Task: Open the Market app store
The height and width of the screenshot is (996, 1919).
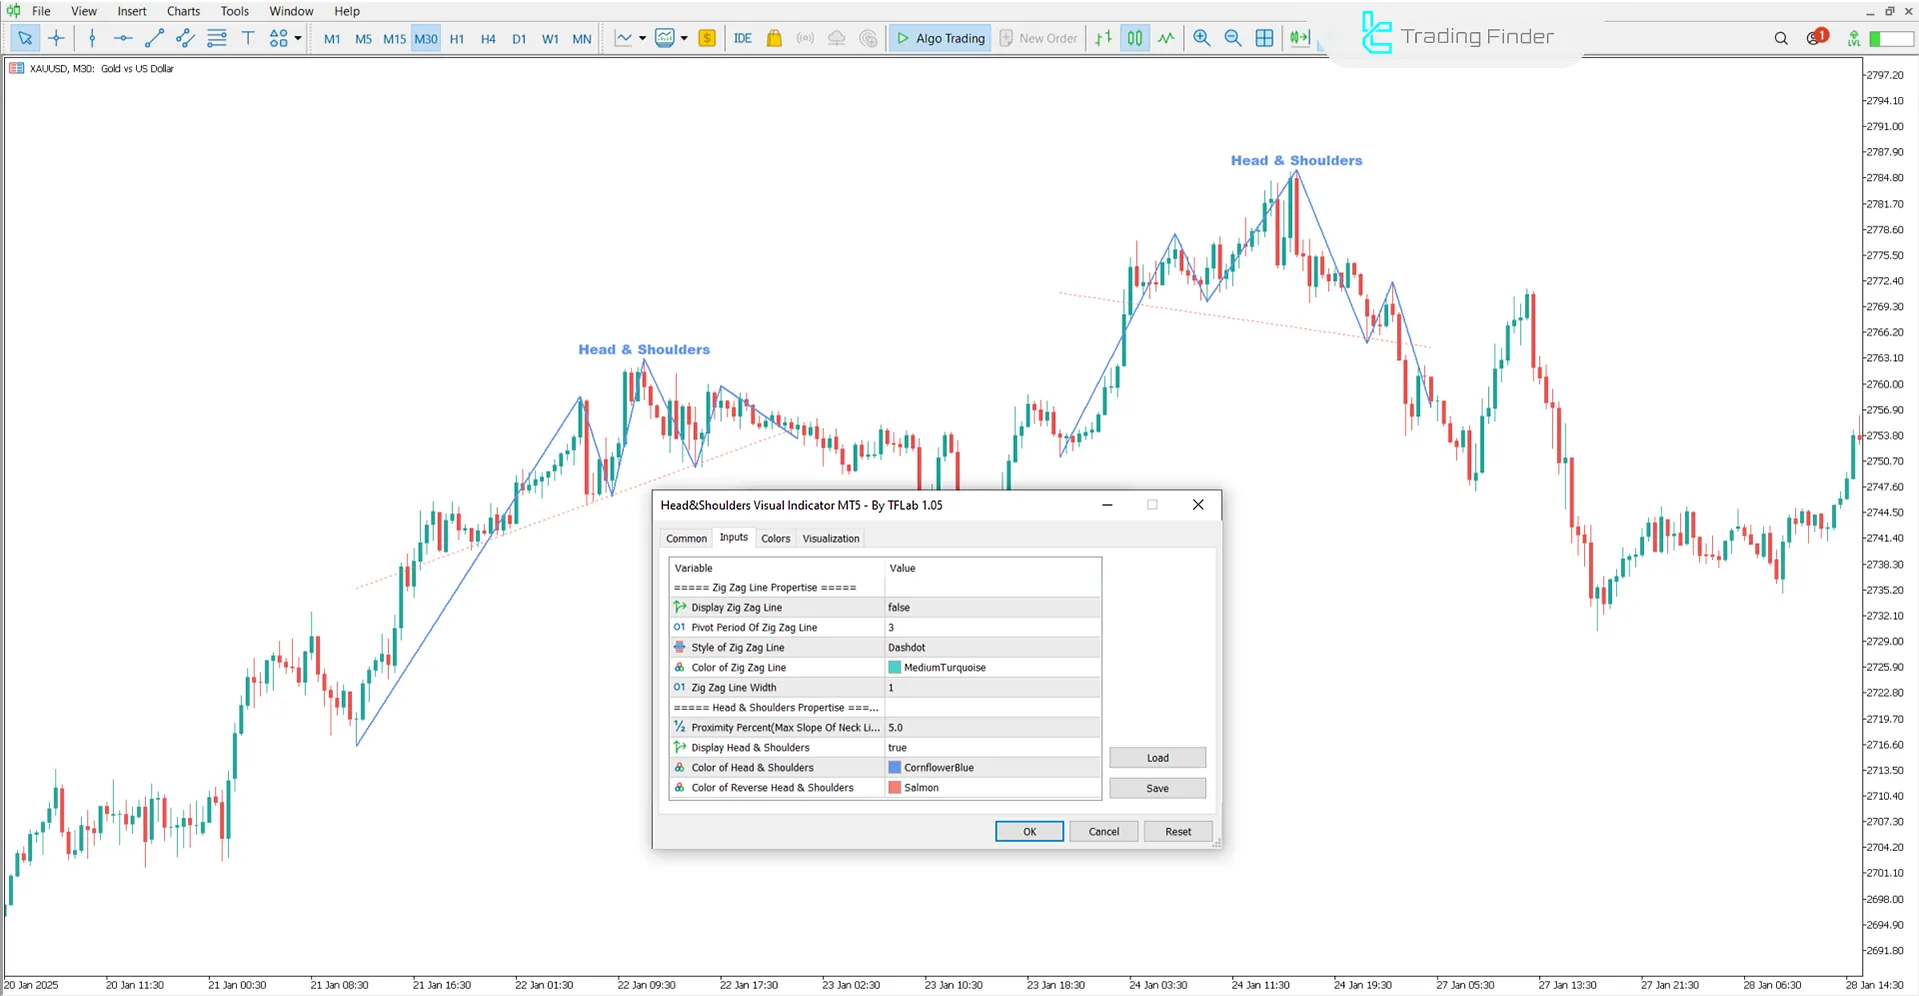Action: [773, 38]
